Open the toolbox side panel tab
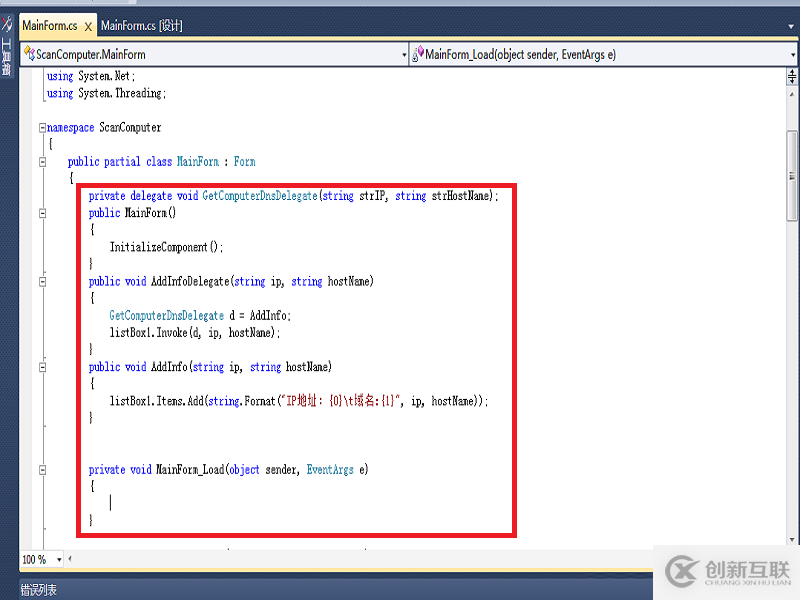 (6, 57)
